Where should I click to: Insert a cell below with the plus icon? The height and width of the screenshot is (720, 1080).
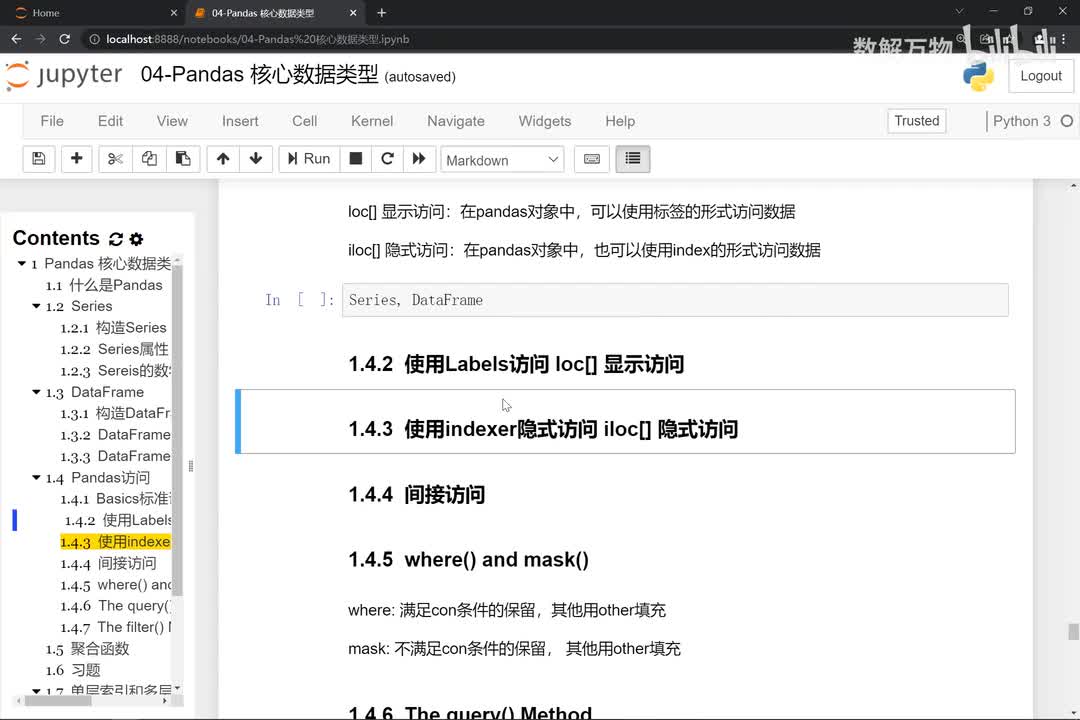pos(76,159)
